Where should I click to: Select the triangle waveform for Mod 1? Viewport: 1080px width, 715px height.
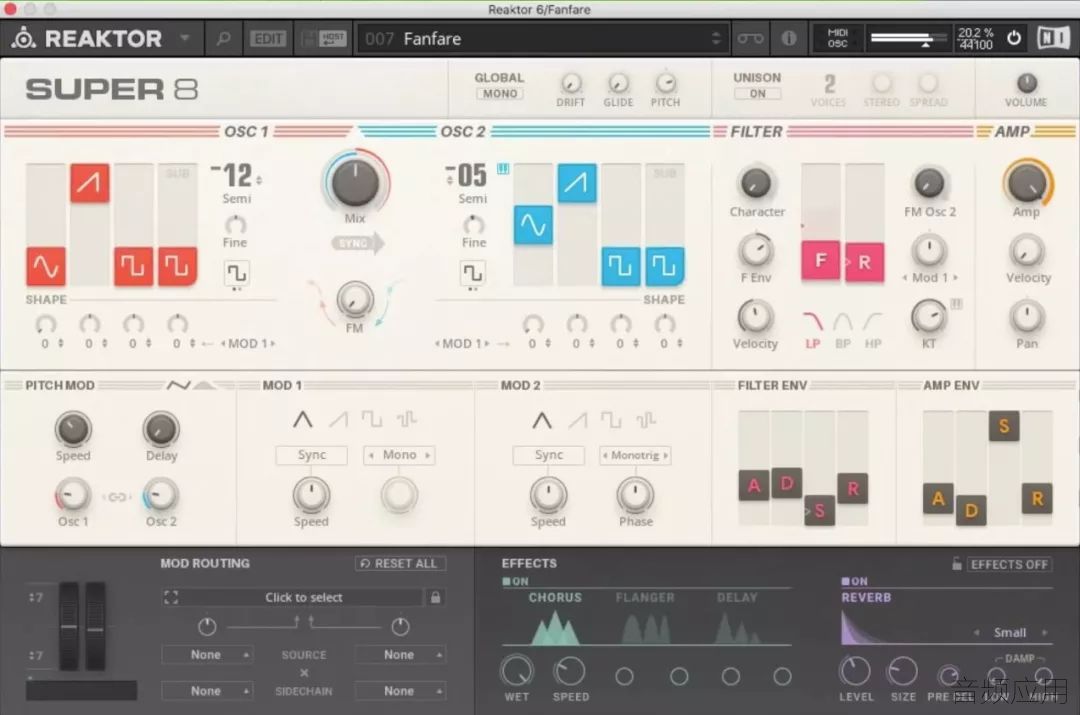[x=302, y=419]
